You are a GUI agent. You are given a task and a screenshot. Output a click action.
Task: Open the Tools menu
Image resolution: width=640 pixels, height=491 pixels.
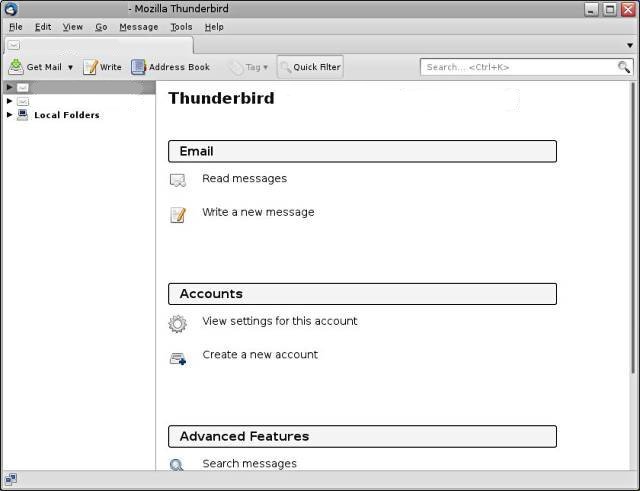tap(181, 27)
